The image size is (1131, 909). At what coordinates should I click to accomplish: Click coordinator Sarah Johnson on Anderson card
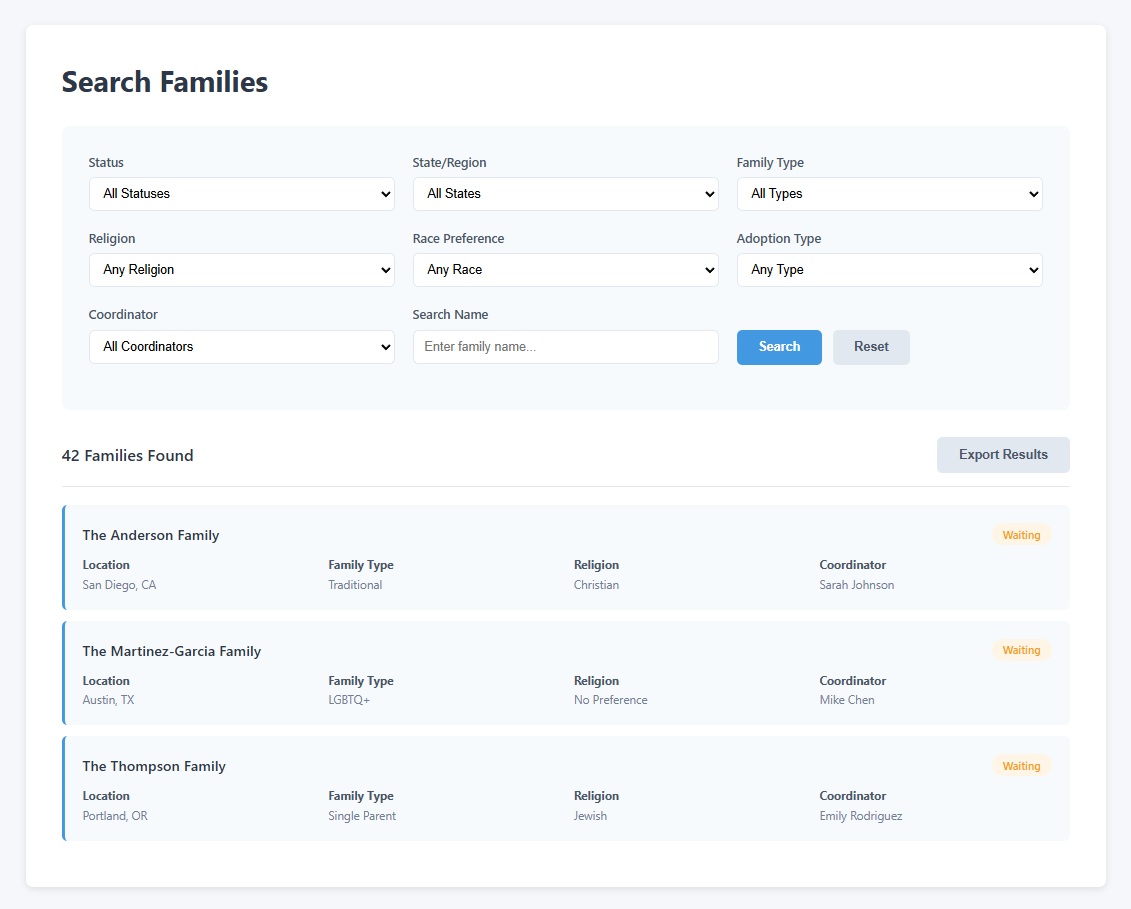857,585
